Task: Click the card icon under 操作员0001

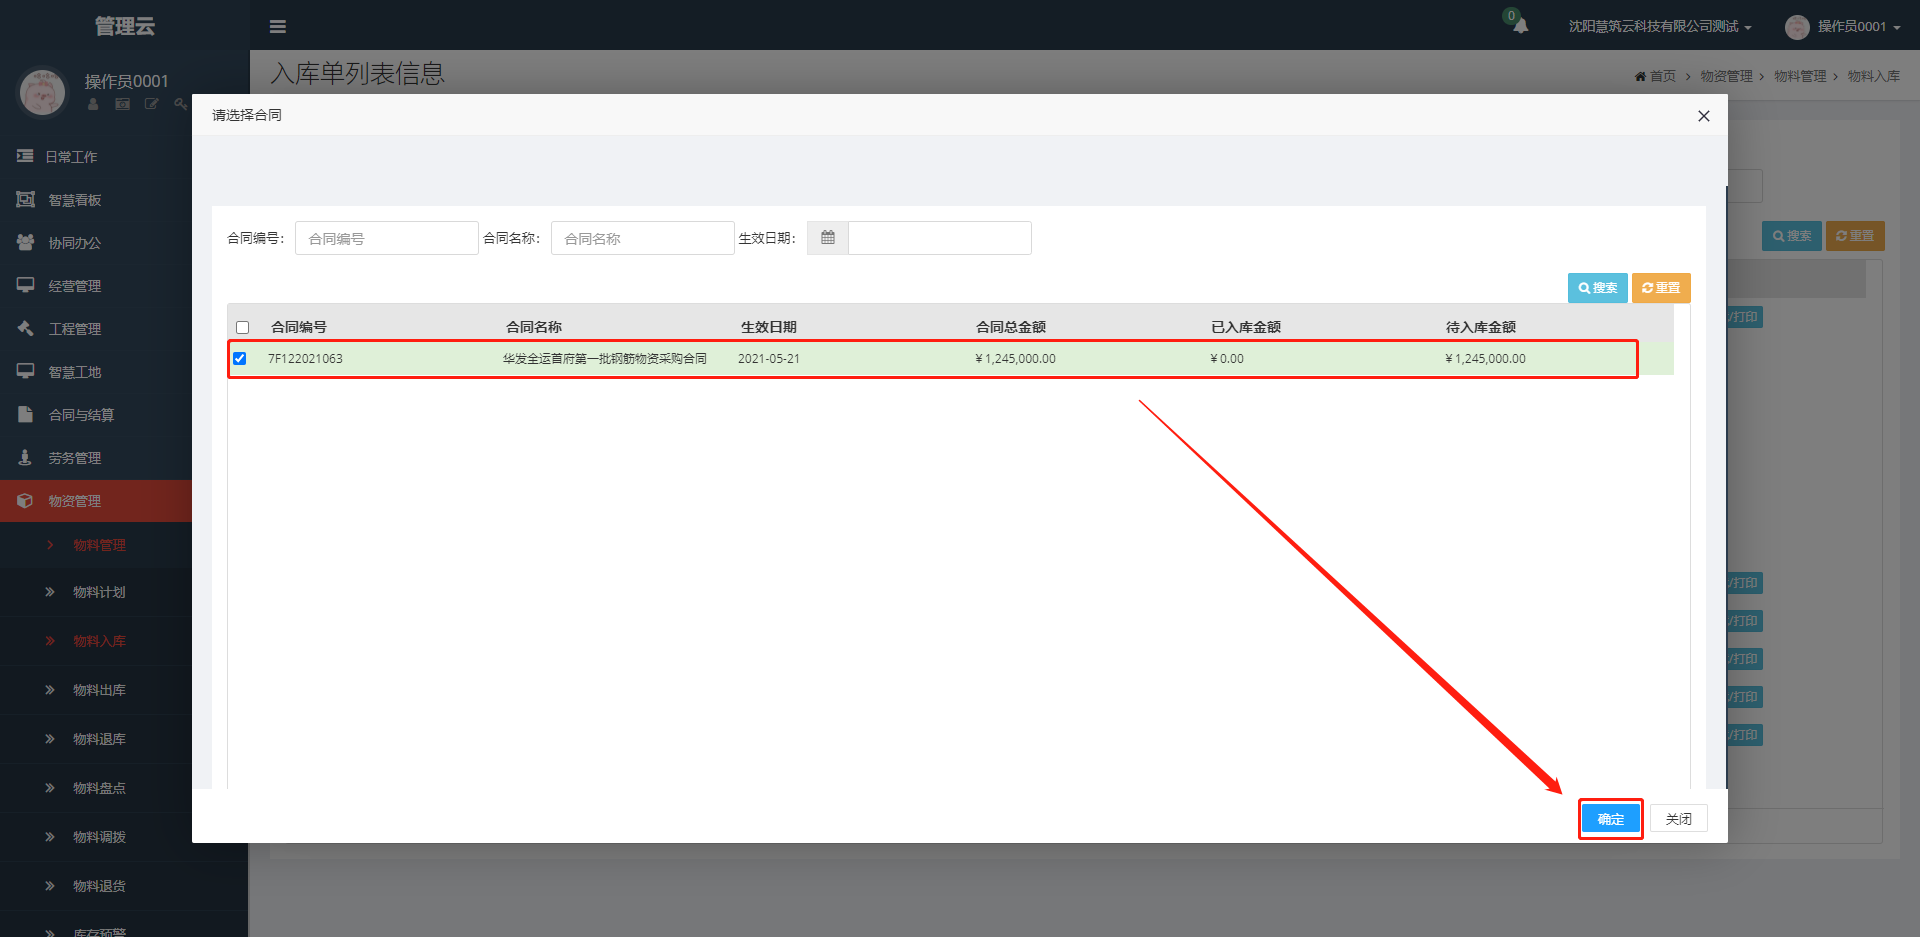Action: 122,104
